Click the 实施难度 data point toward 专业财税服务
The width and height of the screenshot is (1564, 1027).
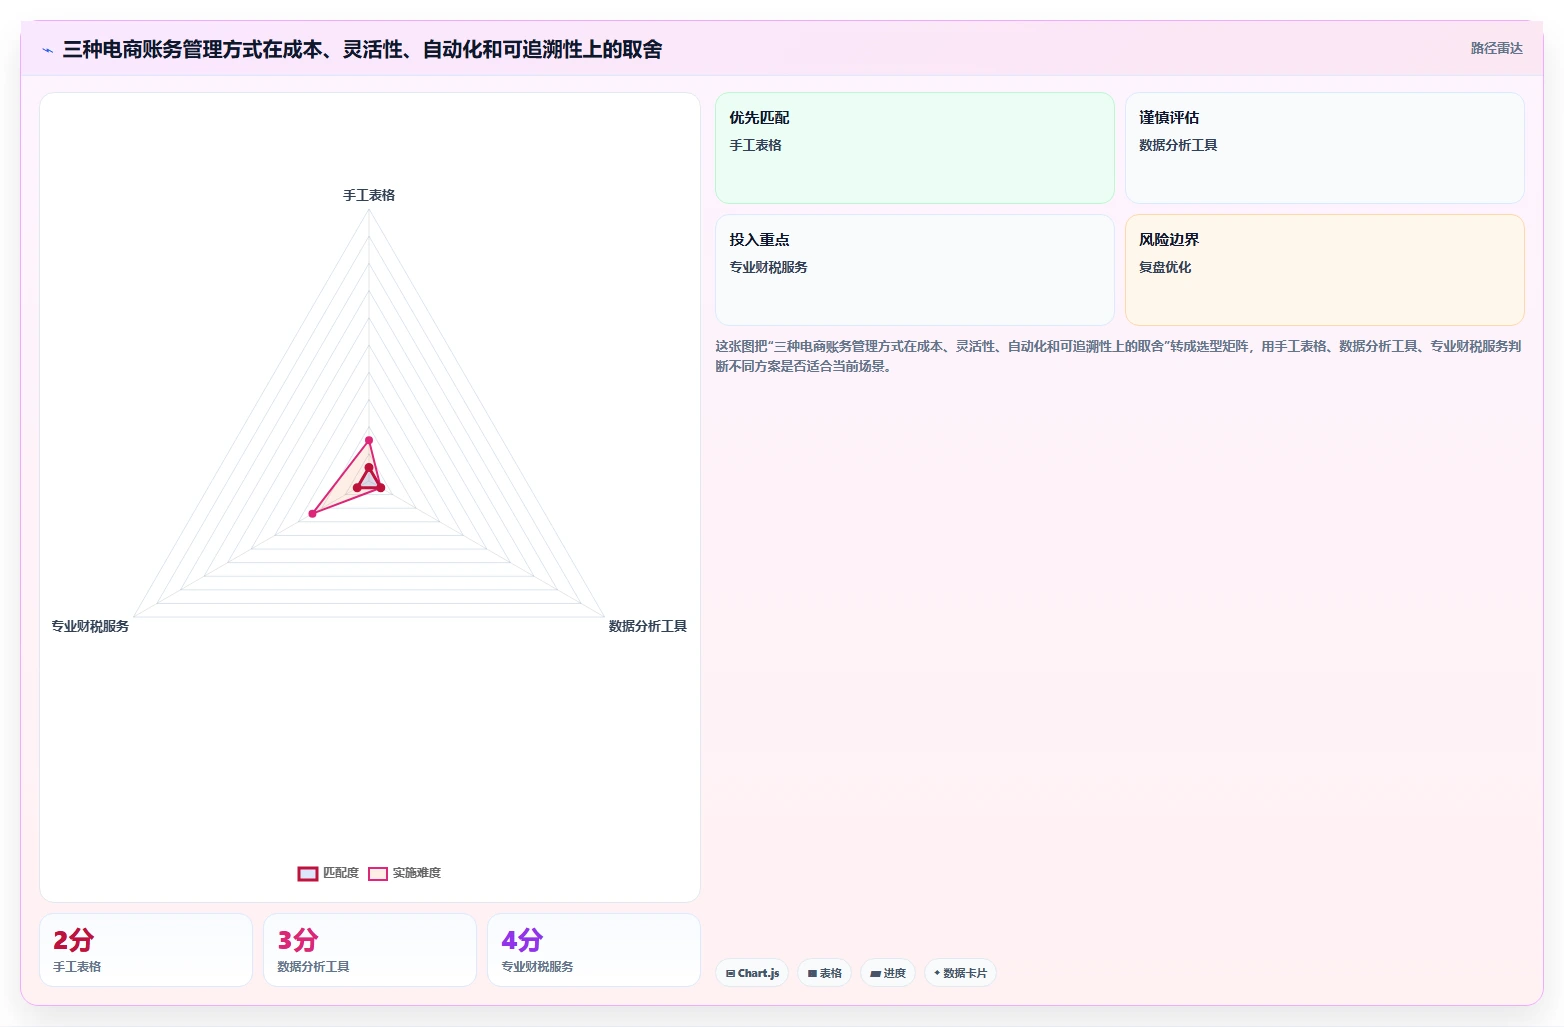pyautogui.click(x=312, y=513)
